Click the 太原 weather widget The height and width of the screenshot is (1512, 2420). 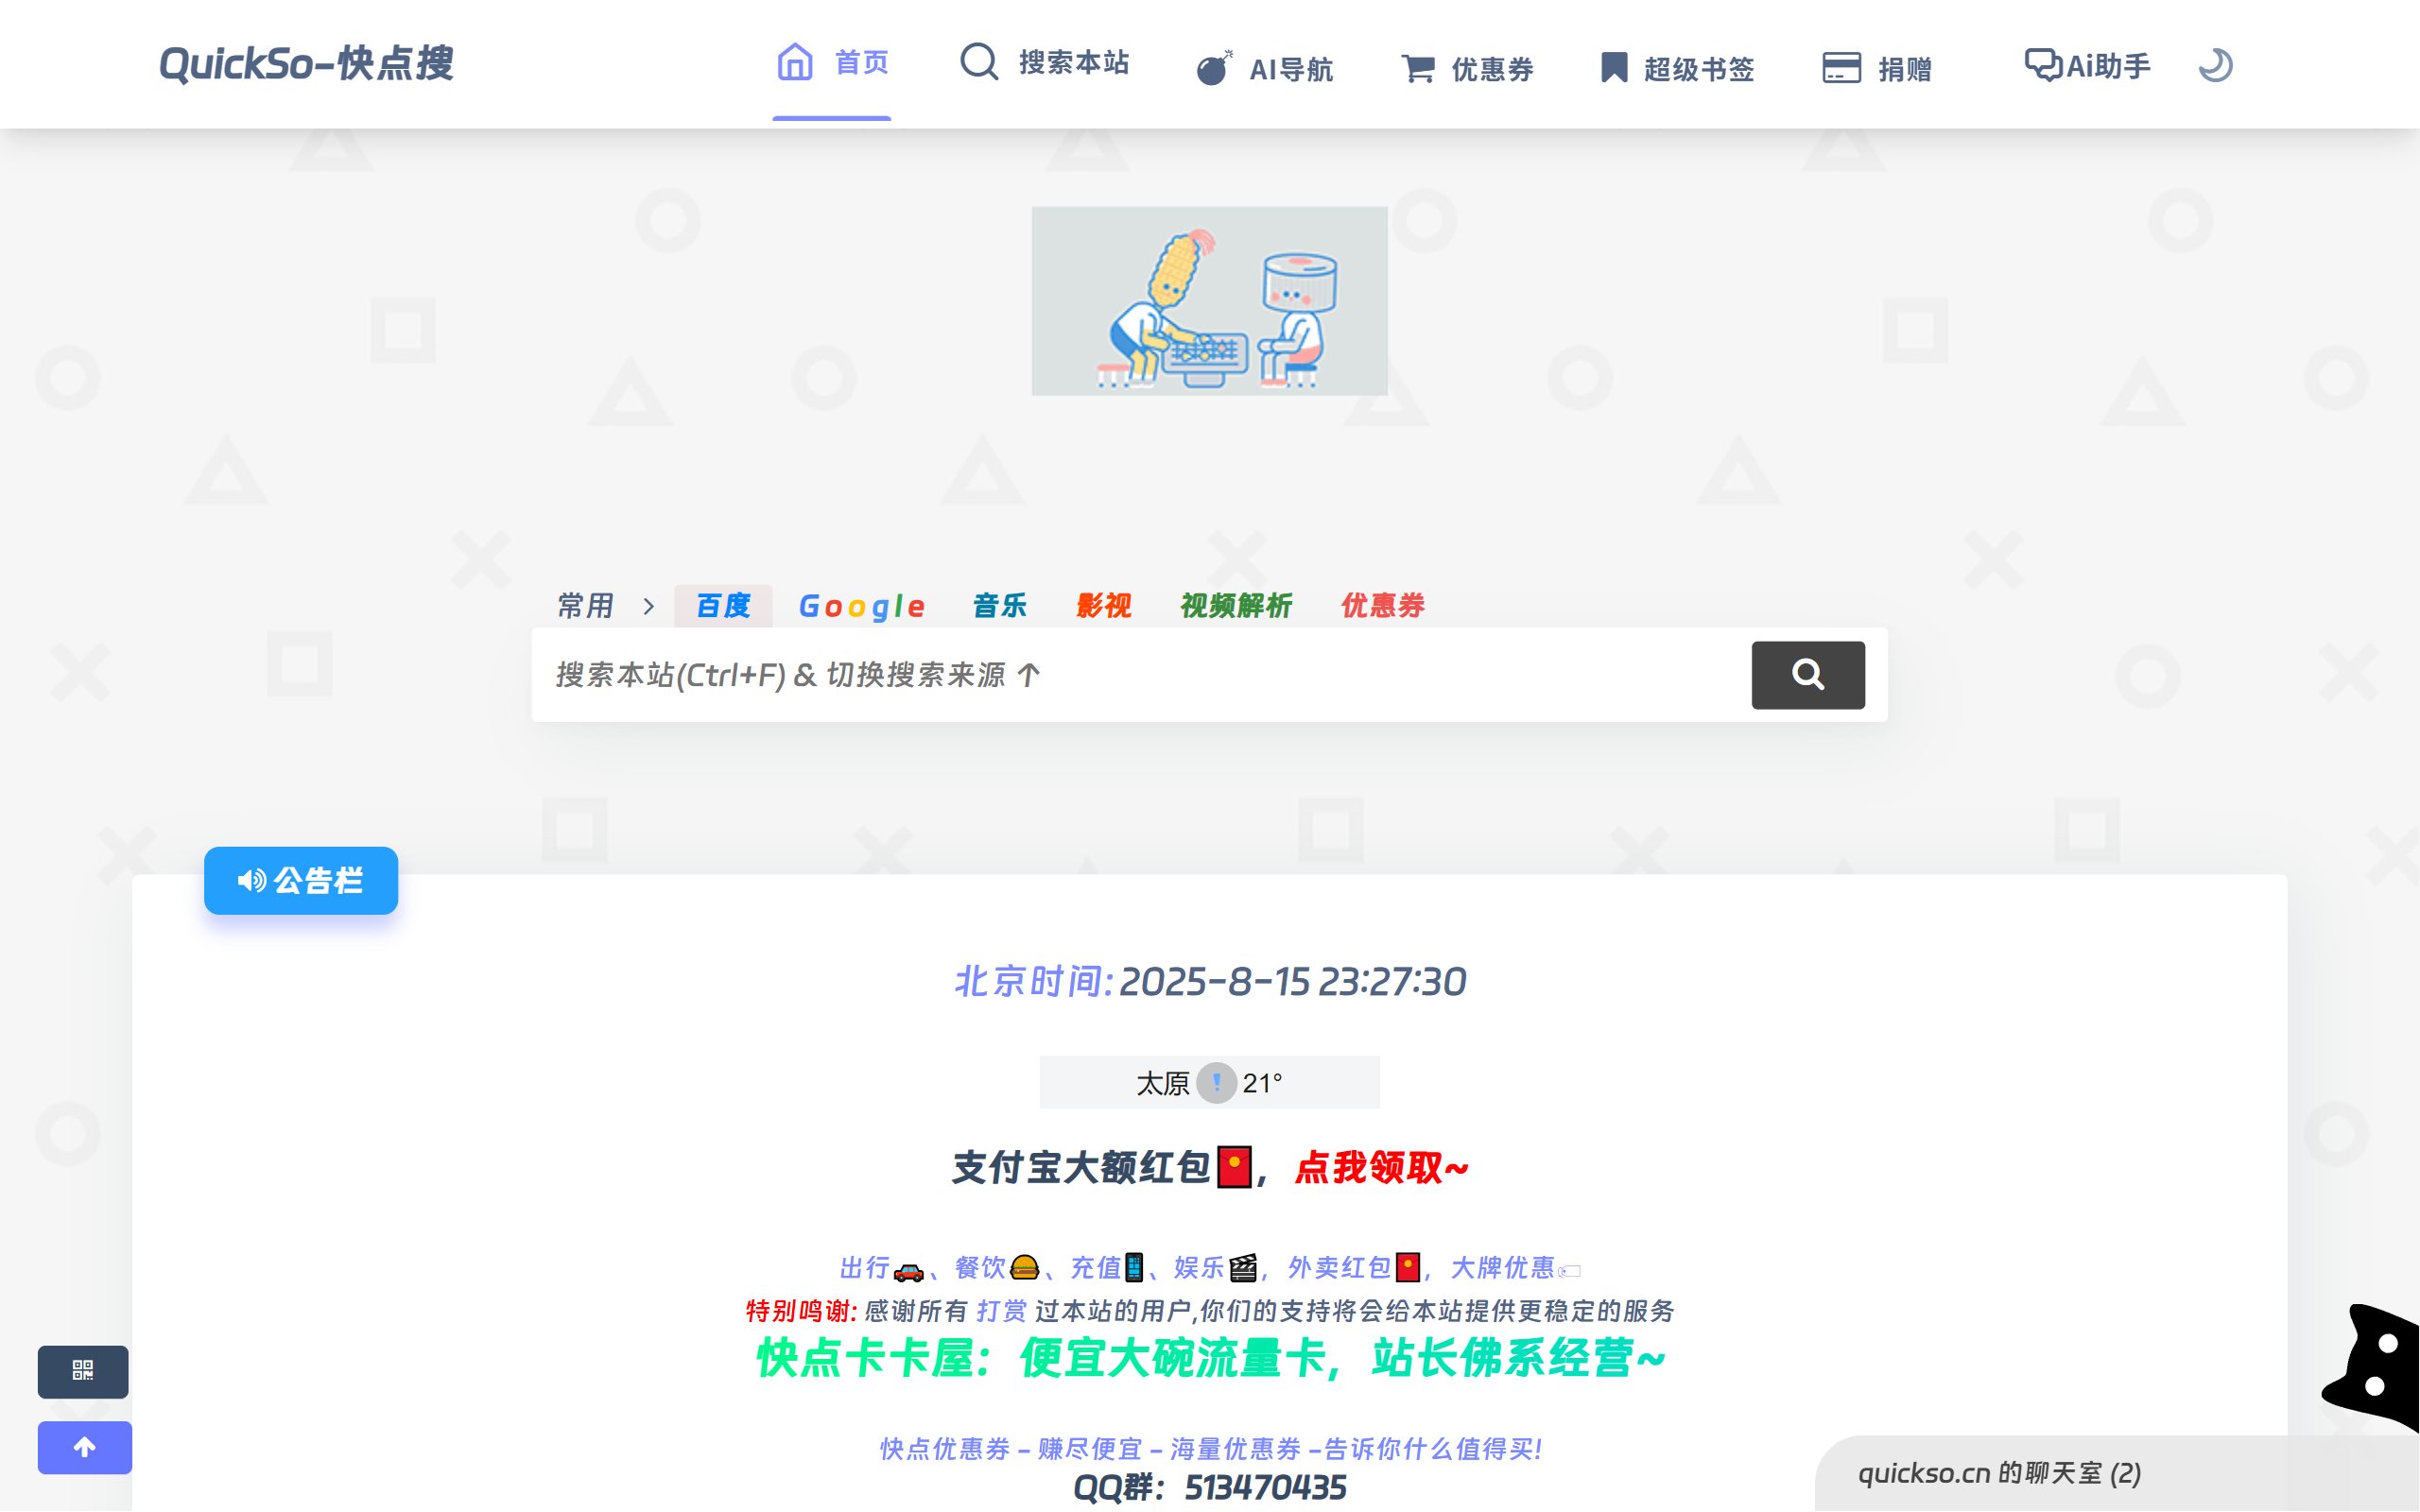[x=1209, y=1083]
